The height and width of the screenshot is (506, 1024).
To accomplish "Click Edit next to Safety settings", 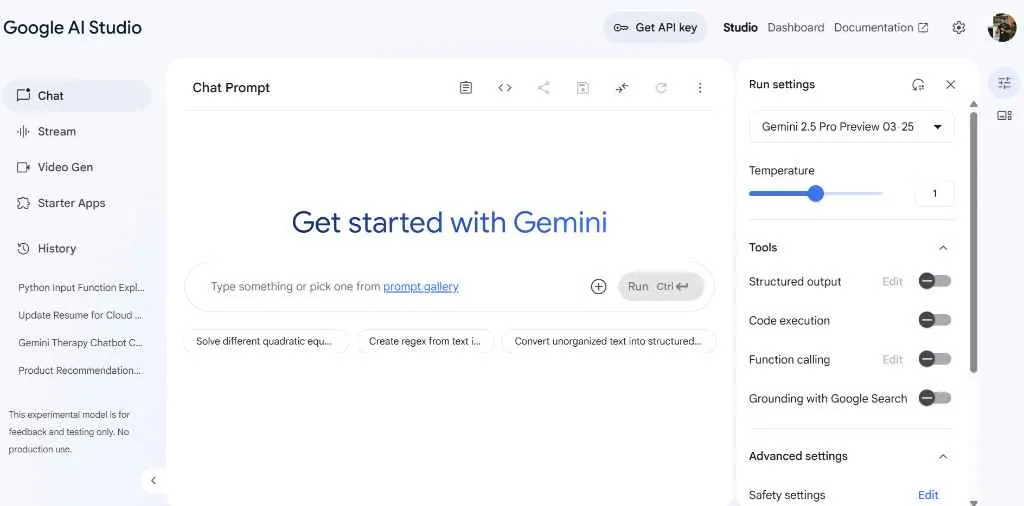I will point(928,495).
